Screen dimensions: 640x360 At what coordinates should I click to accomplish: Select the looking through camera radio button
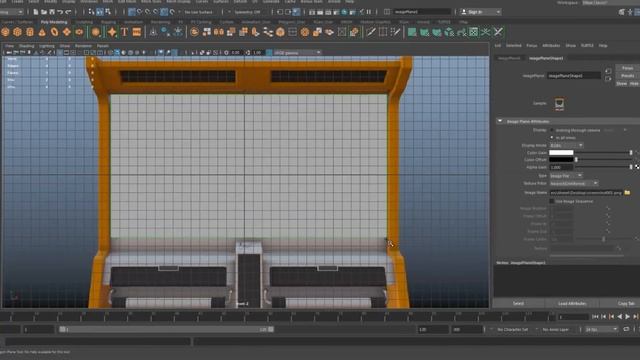click(x=552, y=130)
